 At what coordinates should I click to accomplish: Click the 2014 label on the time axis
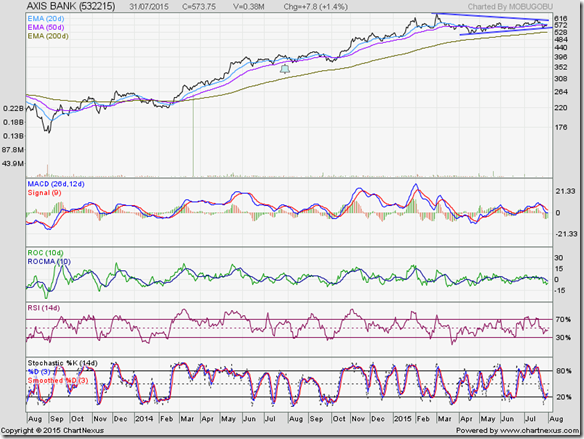[144, 419]
